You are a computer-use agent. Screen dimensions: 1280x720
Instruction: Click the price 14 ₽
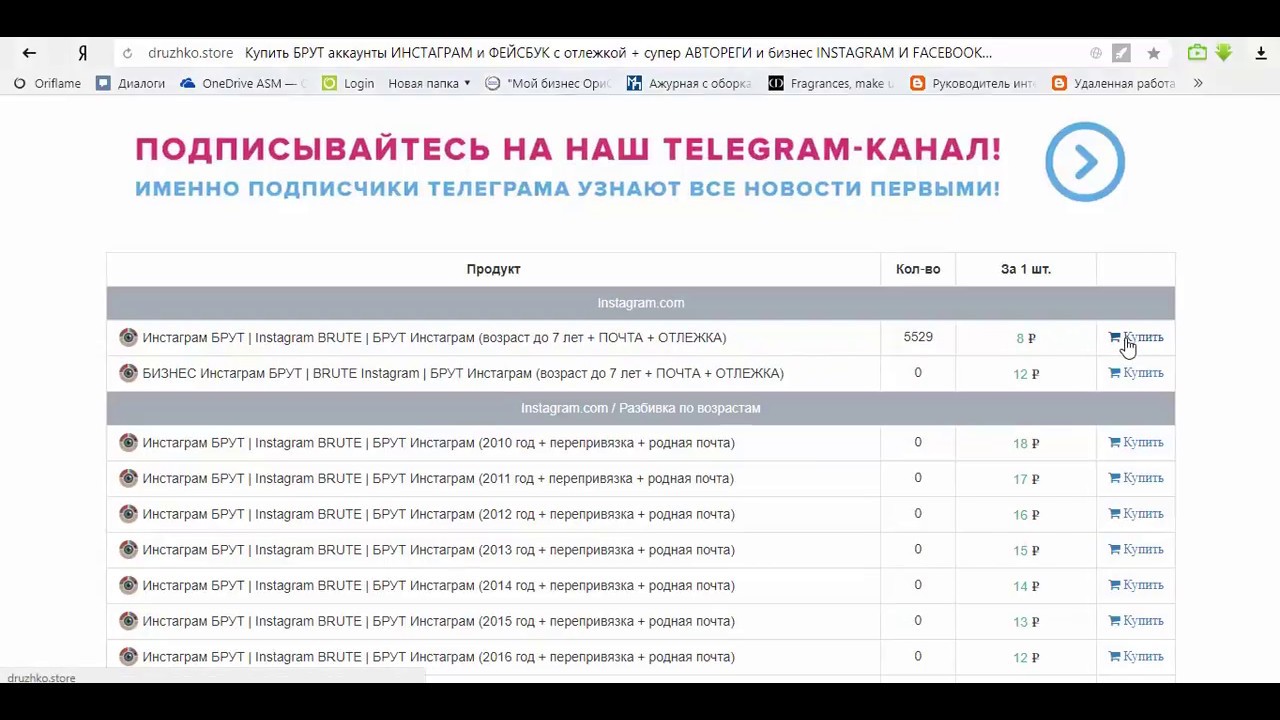(1026, 586)
